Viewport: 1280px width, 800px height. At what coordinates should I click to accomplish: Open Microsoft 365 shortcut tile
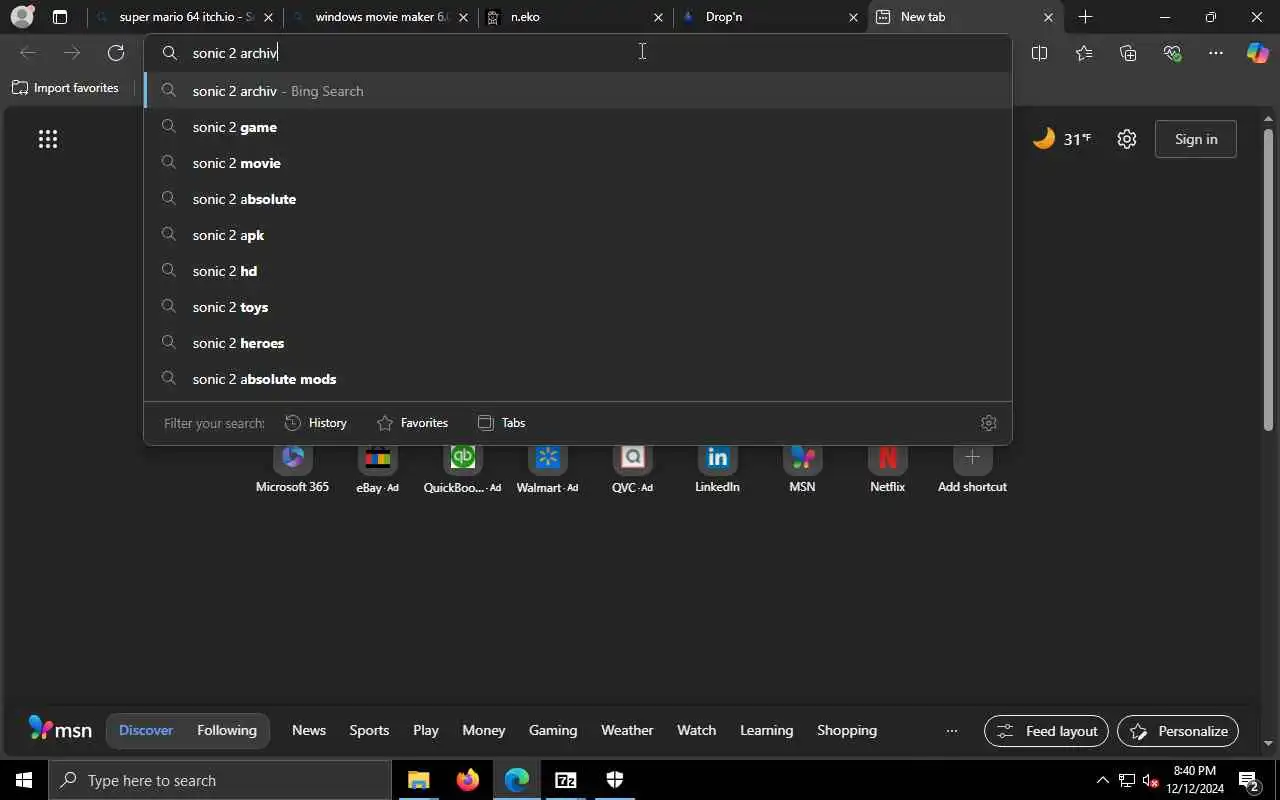292,470
